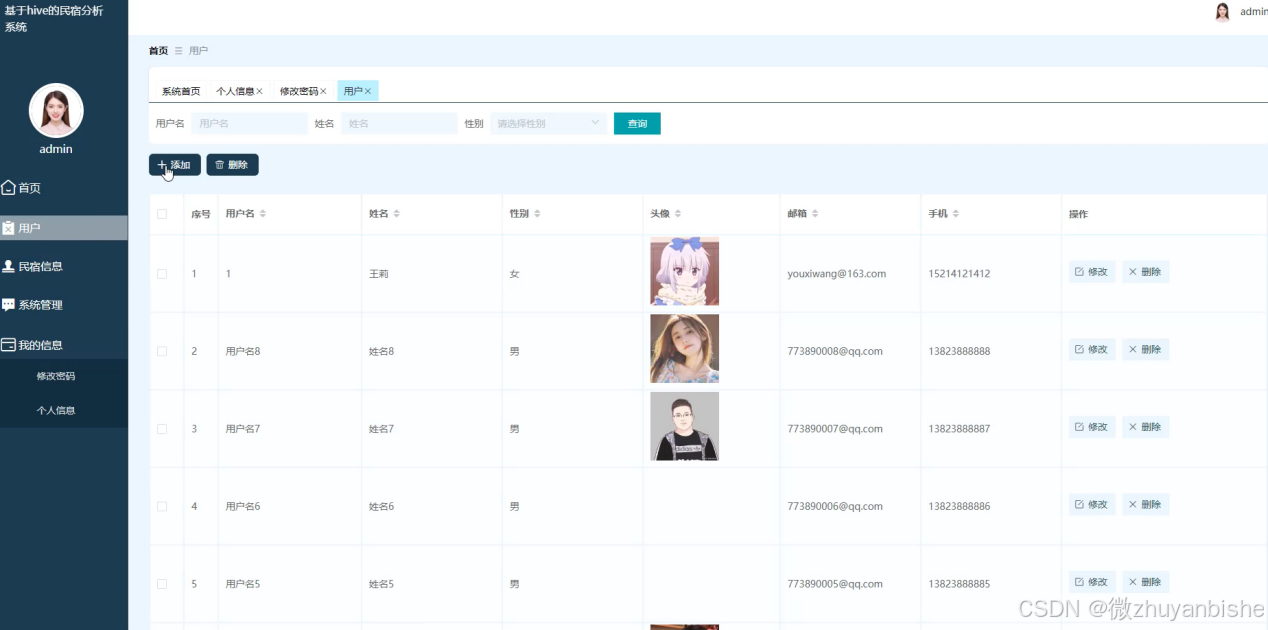Close the 修改密码 tab
Screen dimensions: 1268x630
322,90
